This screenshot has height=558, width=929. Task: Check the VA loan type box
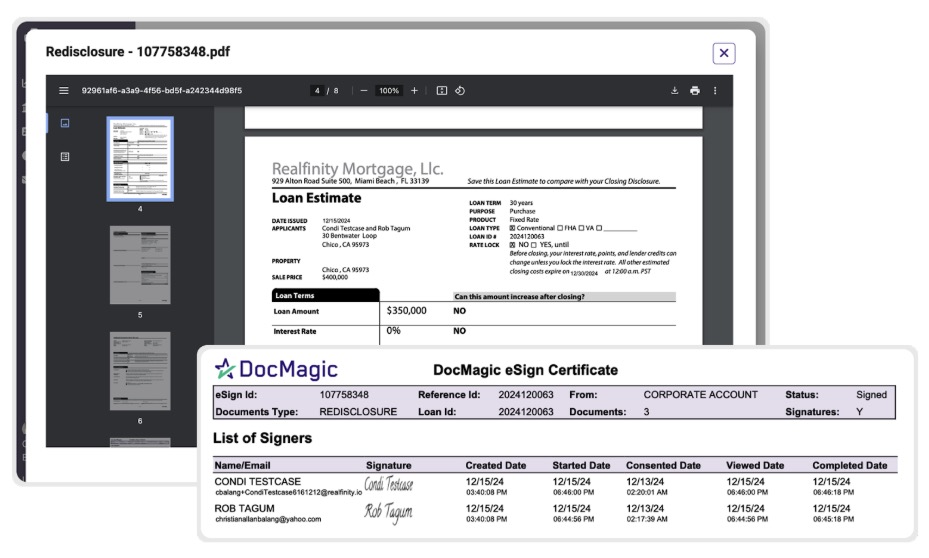581,228
